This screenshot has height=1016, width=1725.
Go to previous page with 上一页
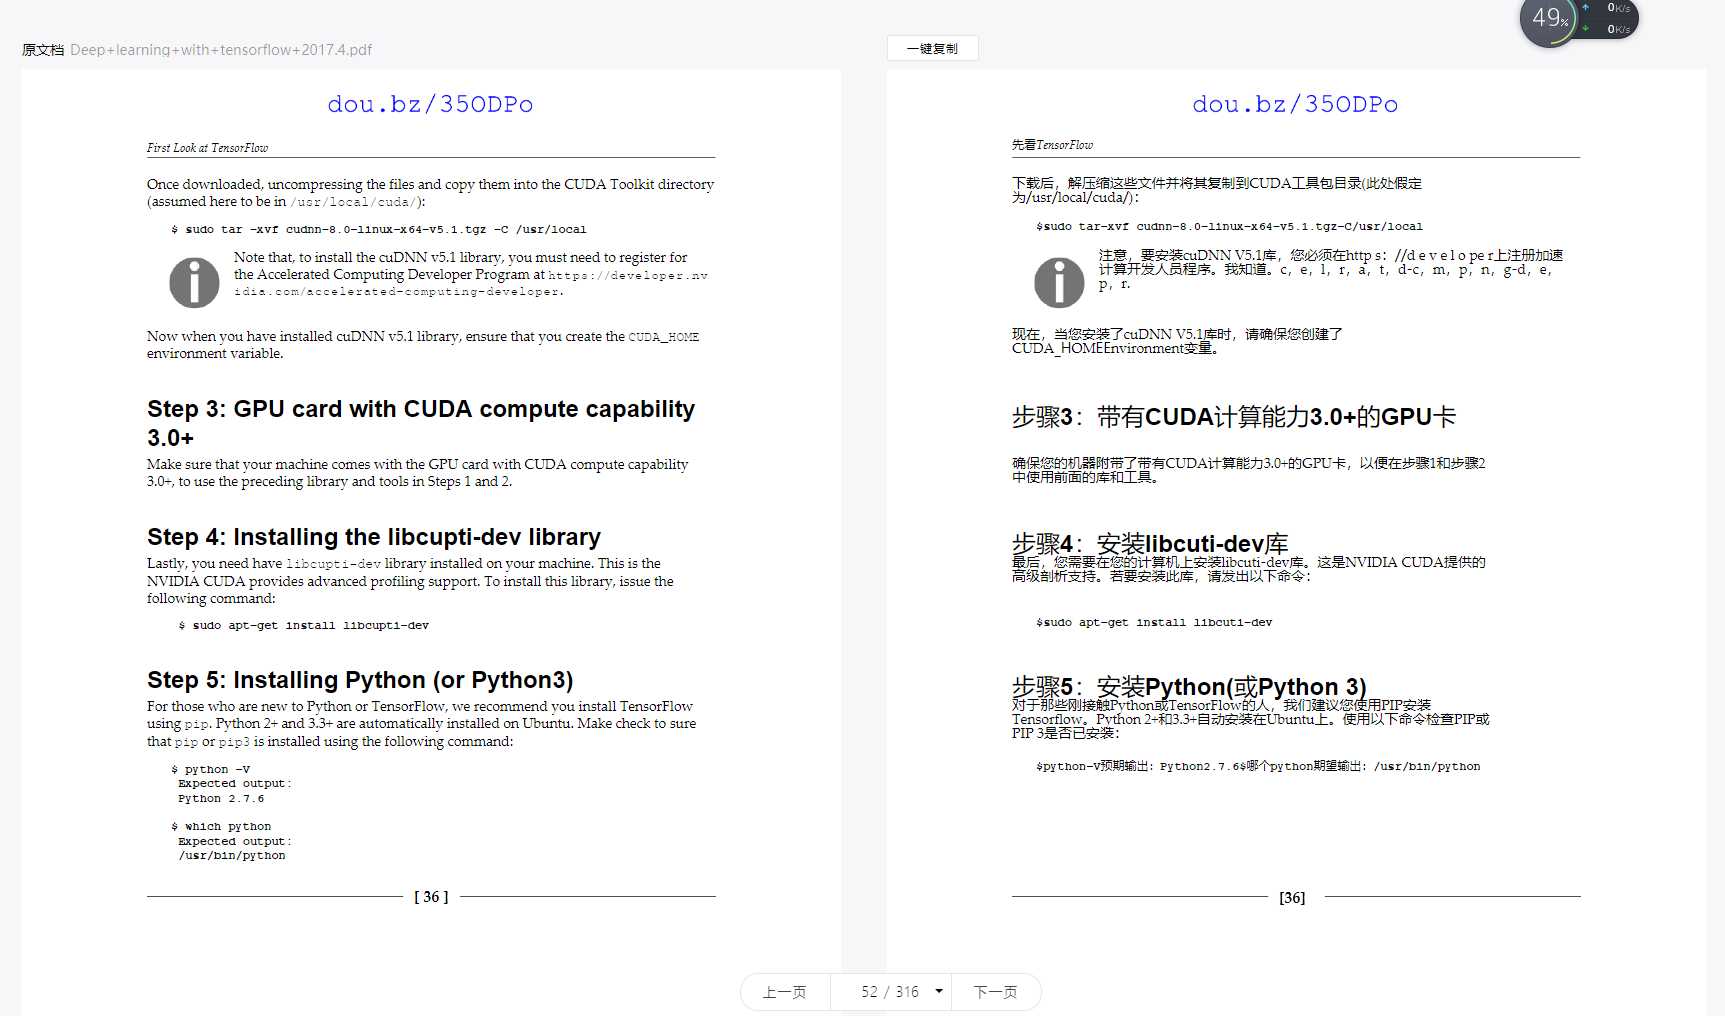pos(785,992)
